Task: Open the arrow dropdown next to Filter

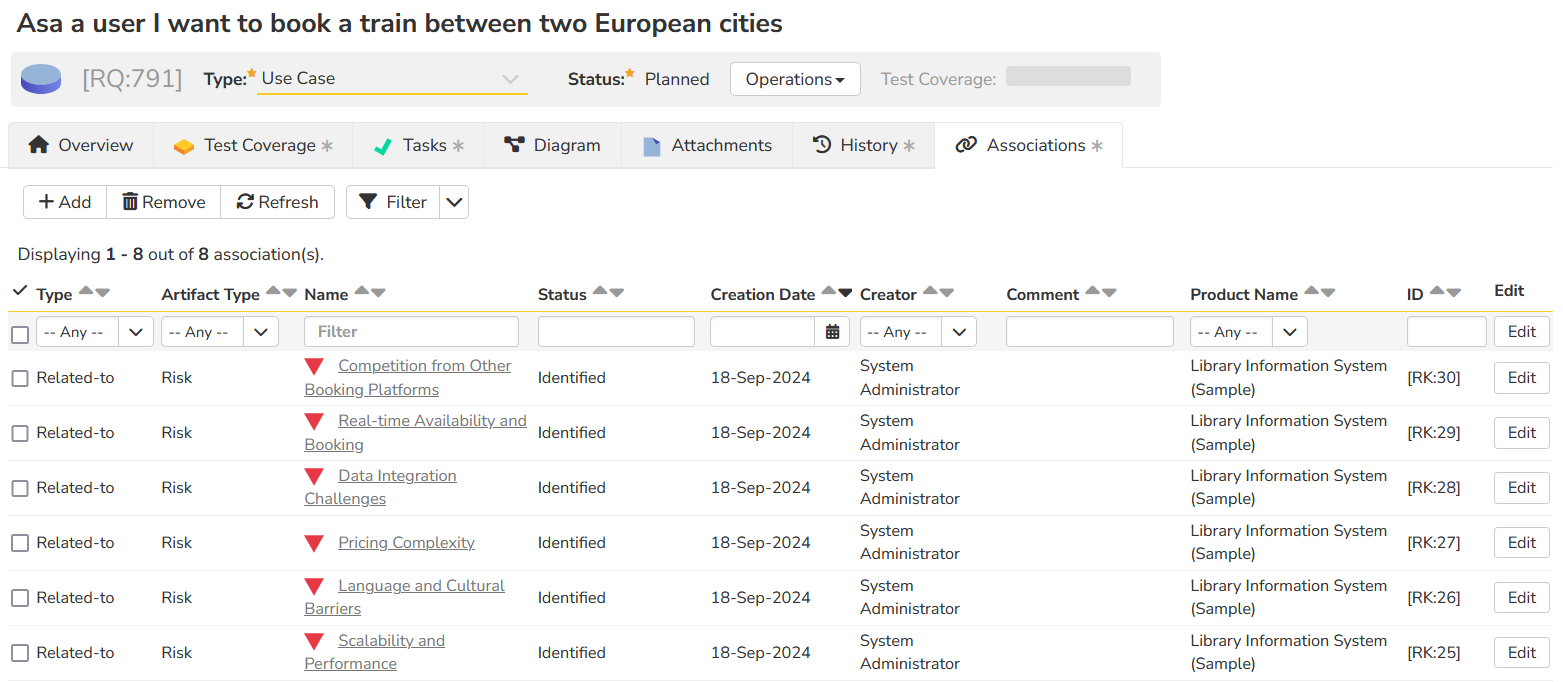Action: coord(454,202)
